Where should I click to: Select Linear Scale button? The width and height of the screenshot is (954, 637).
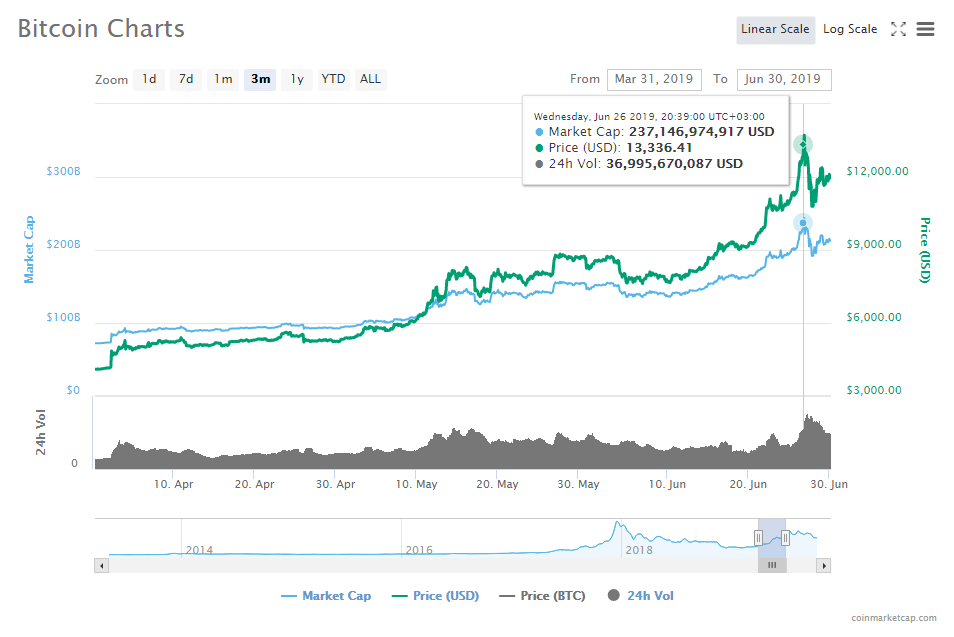[775, 29]
